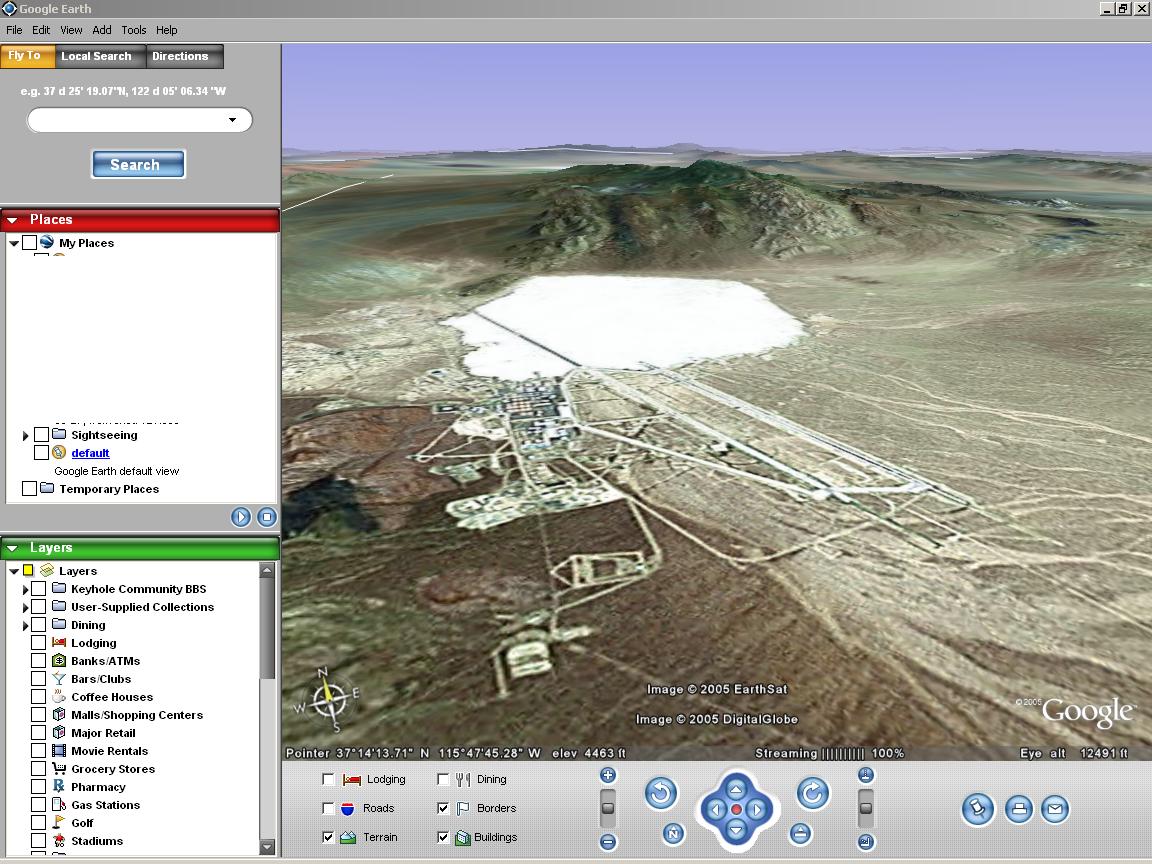Tick the Temporary Places checkbox
The width and height of the screenshot is (1152, 864).
click(x=29, y=489)
